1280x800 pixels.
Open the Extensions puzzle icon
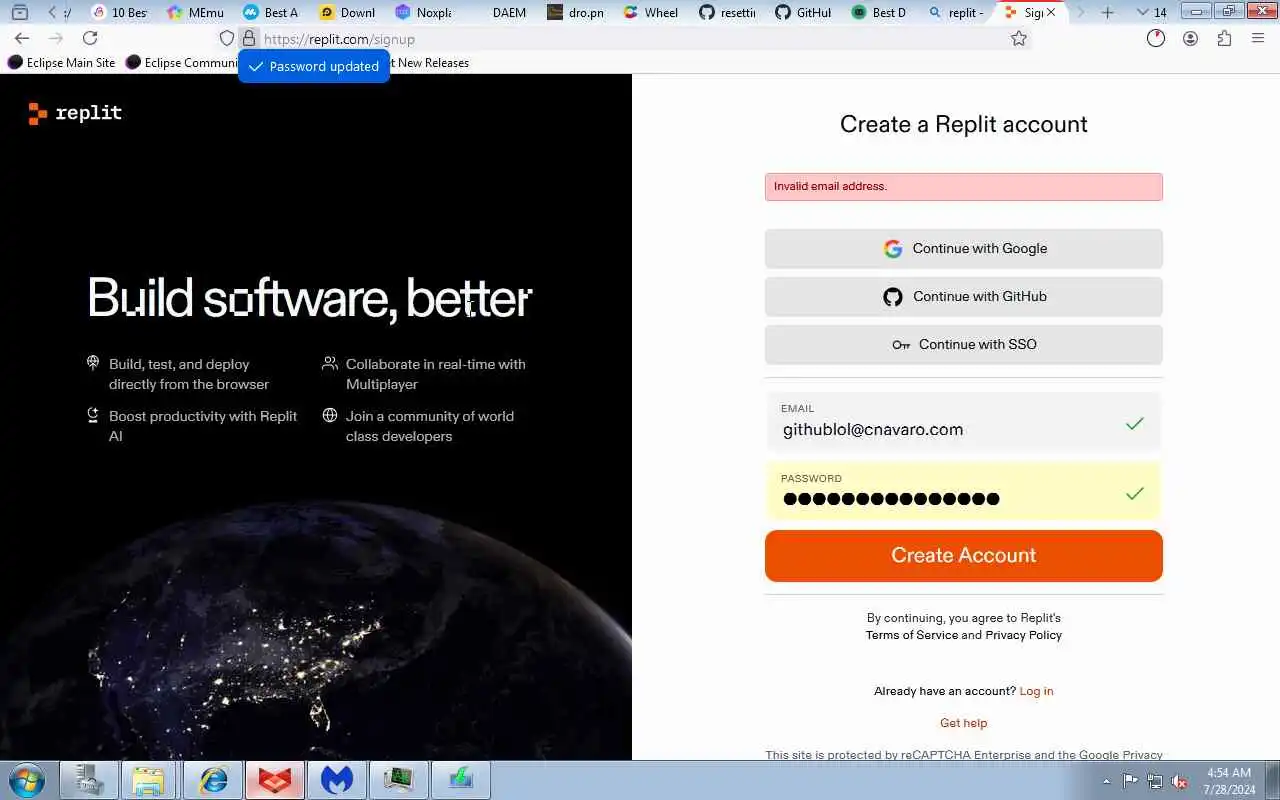pyautogui.click(x=1224, y=38)
